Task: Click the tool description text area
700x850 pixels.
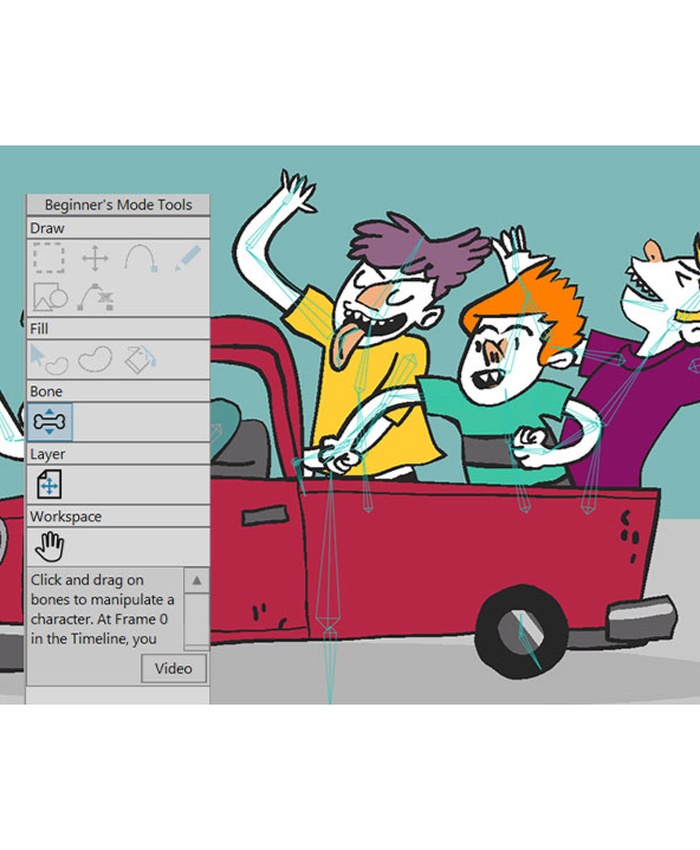Action: pyautogui.click(x=103, y=608)
